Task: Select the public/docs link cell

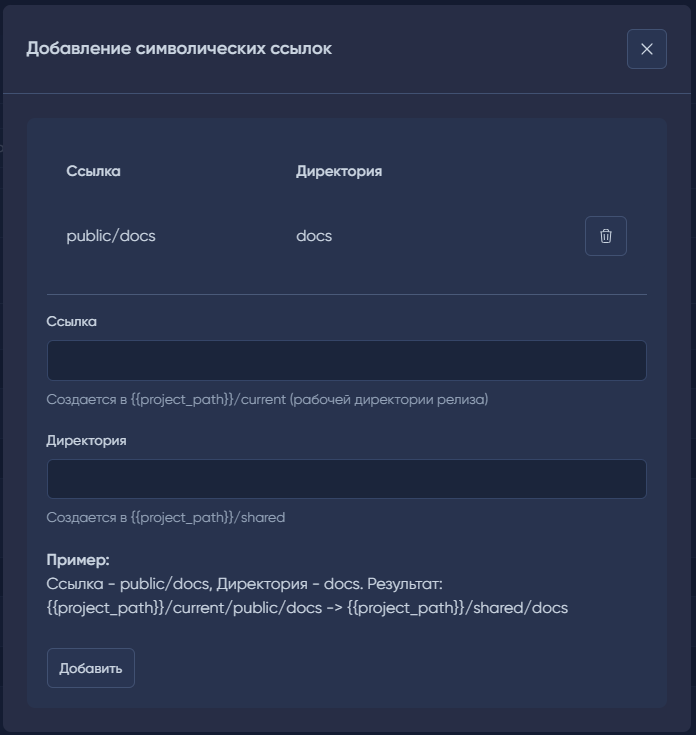Action: [111, 236]
